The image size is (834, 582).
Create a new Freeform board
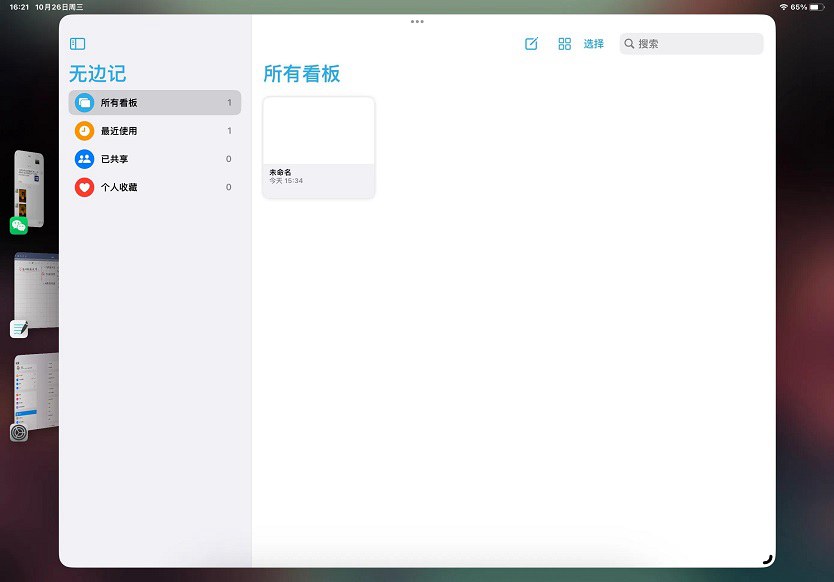click(531, 43)
